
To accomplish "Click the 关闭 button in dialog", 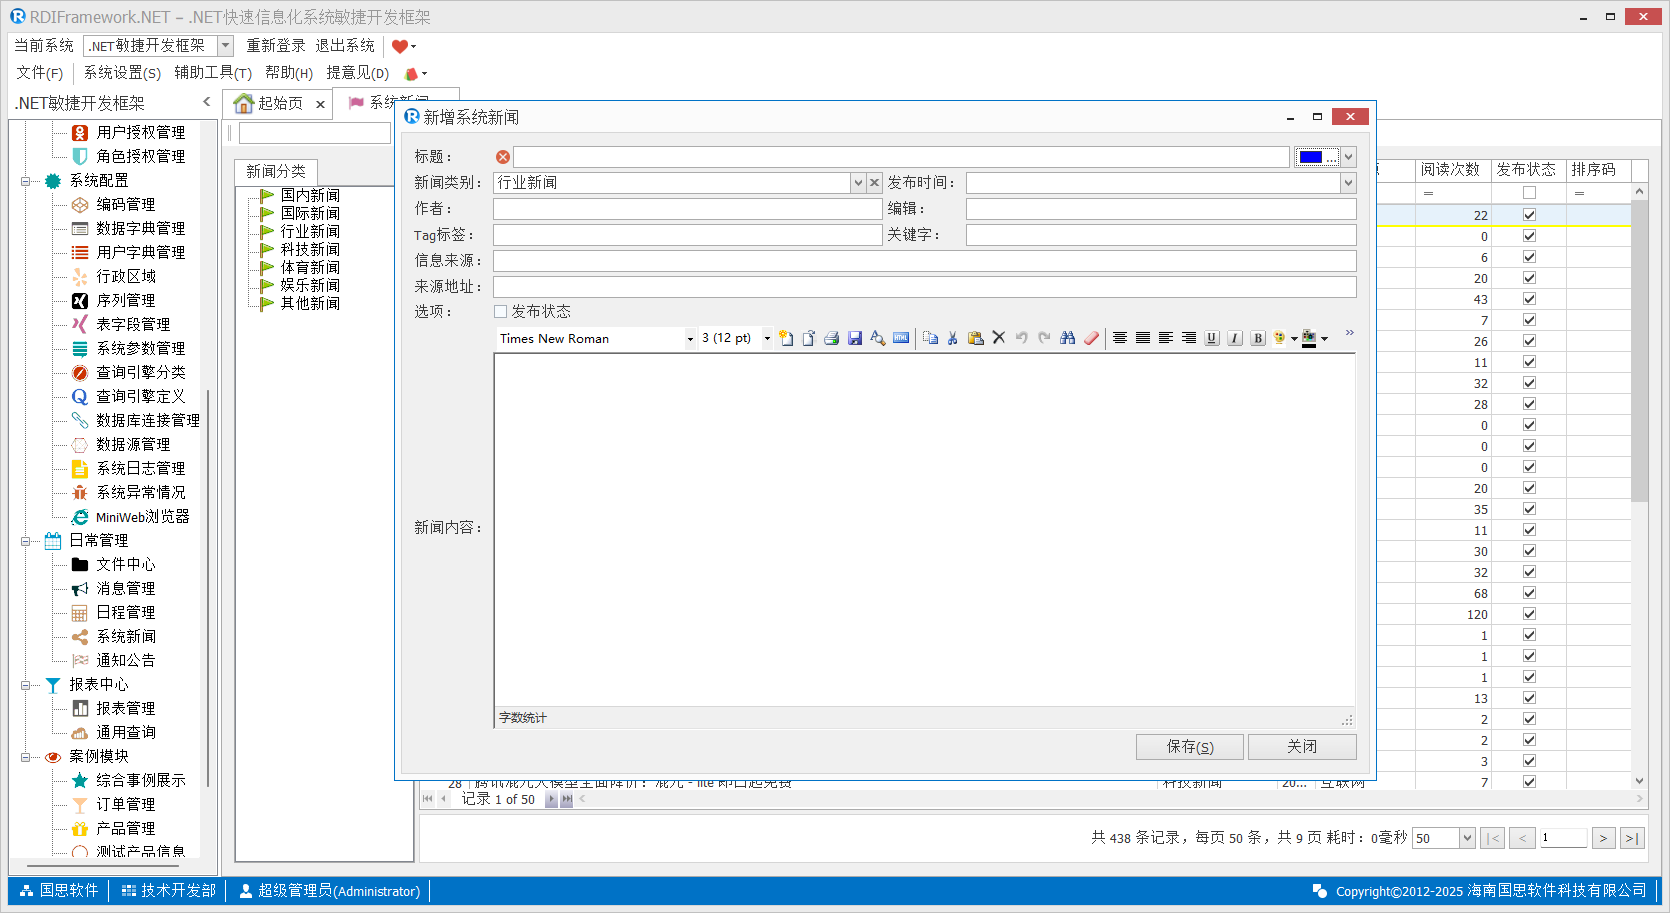I will (1302, 747).
